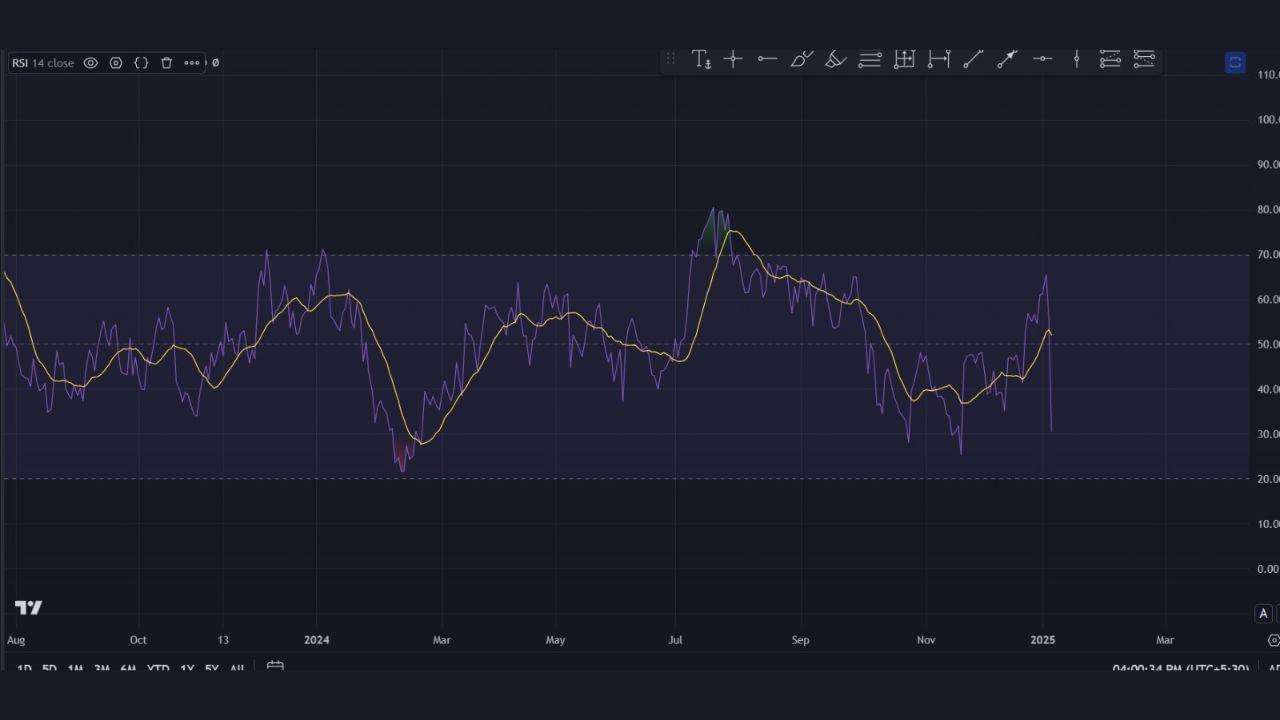Open the chart axis settings gear

click(1273, 640)
